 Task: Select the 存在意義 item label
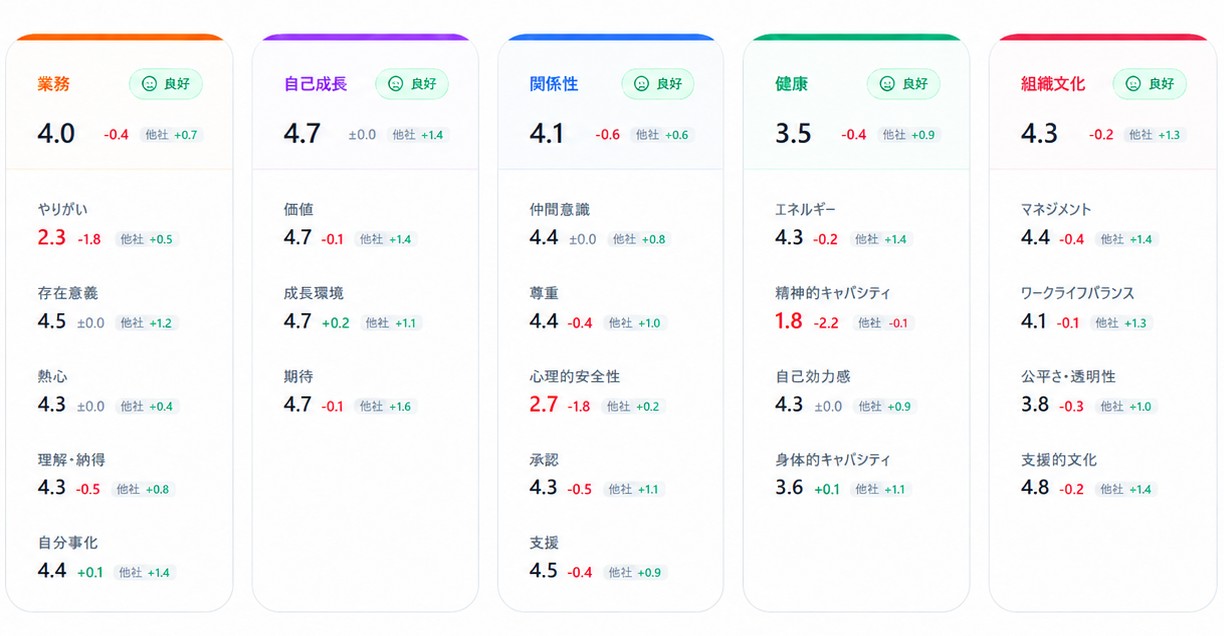pyautogui.click(x=68, y=293)
